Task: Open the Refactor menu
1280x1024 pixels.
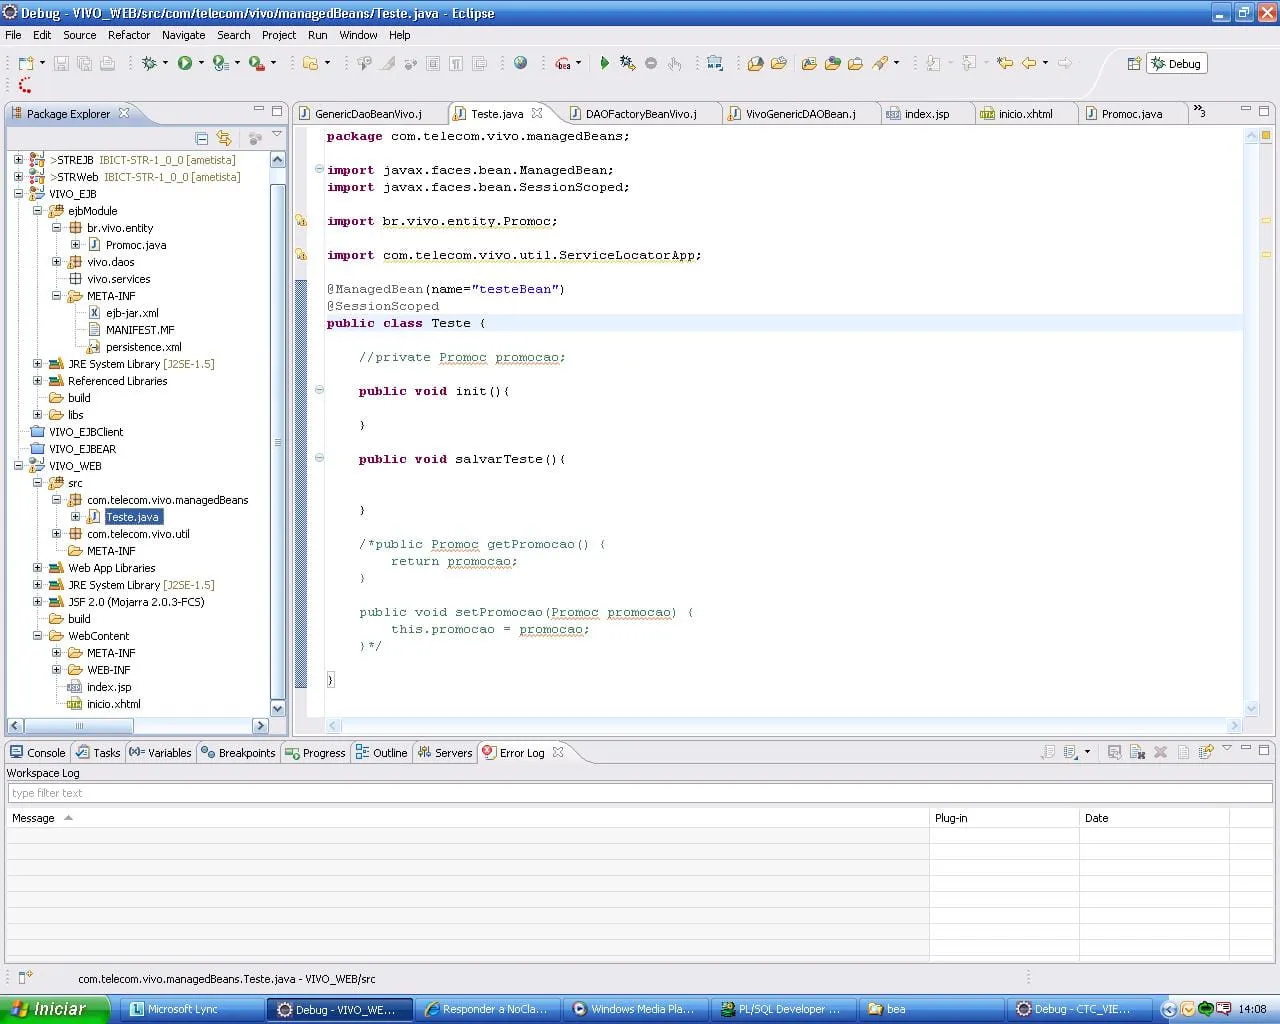Action: click(128, 35)
